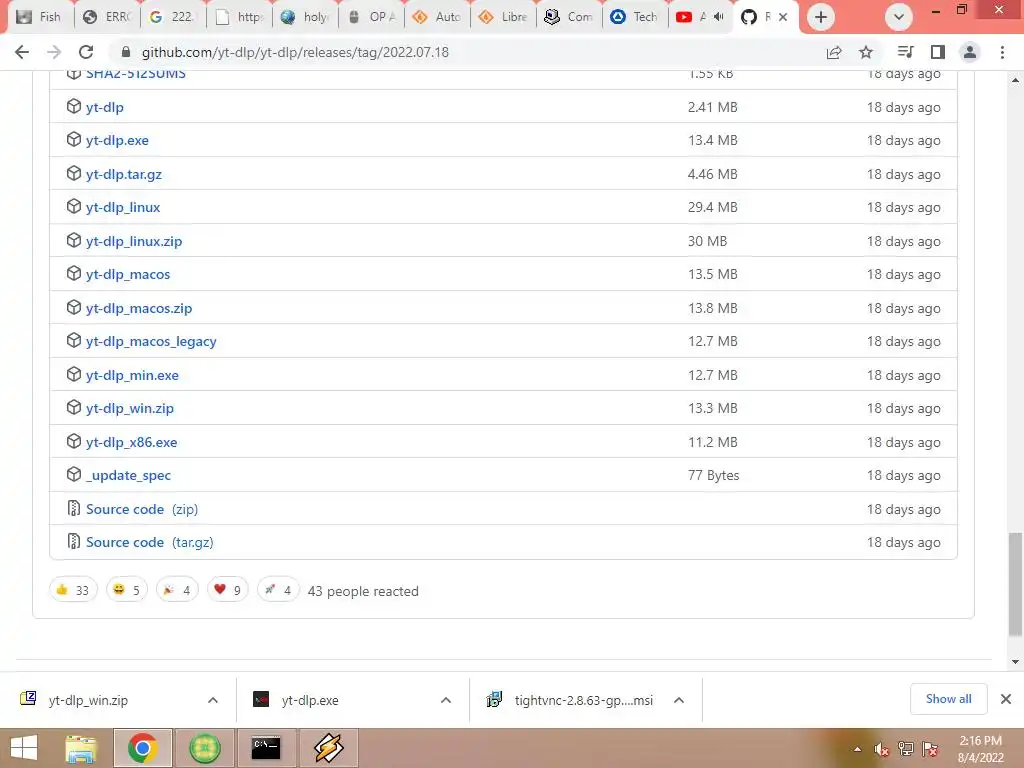The height and width of the screenshot is (768, 1024).
Task: Download yt-dlp_macos_legacy asset
Action: tap(152, 341)
